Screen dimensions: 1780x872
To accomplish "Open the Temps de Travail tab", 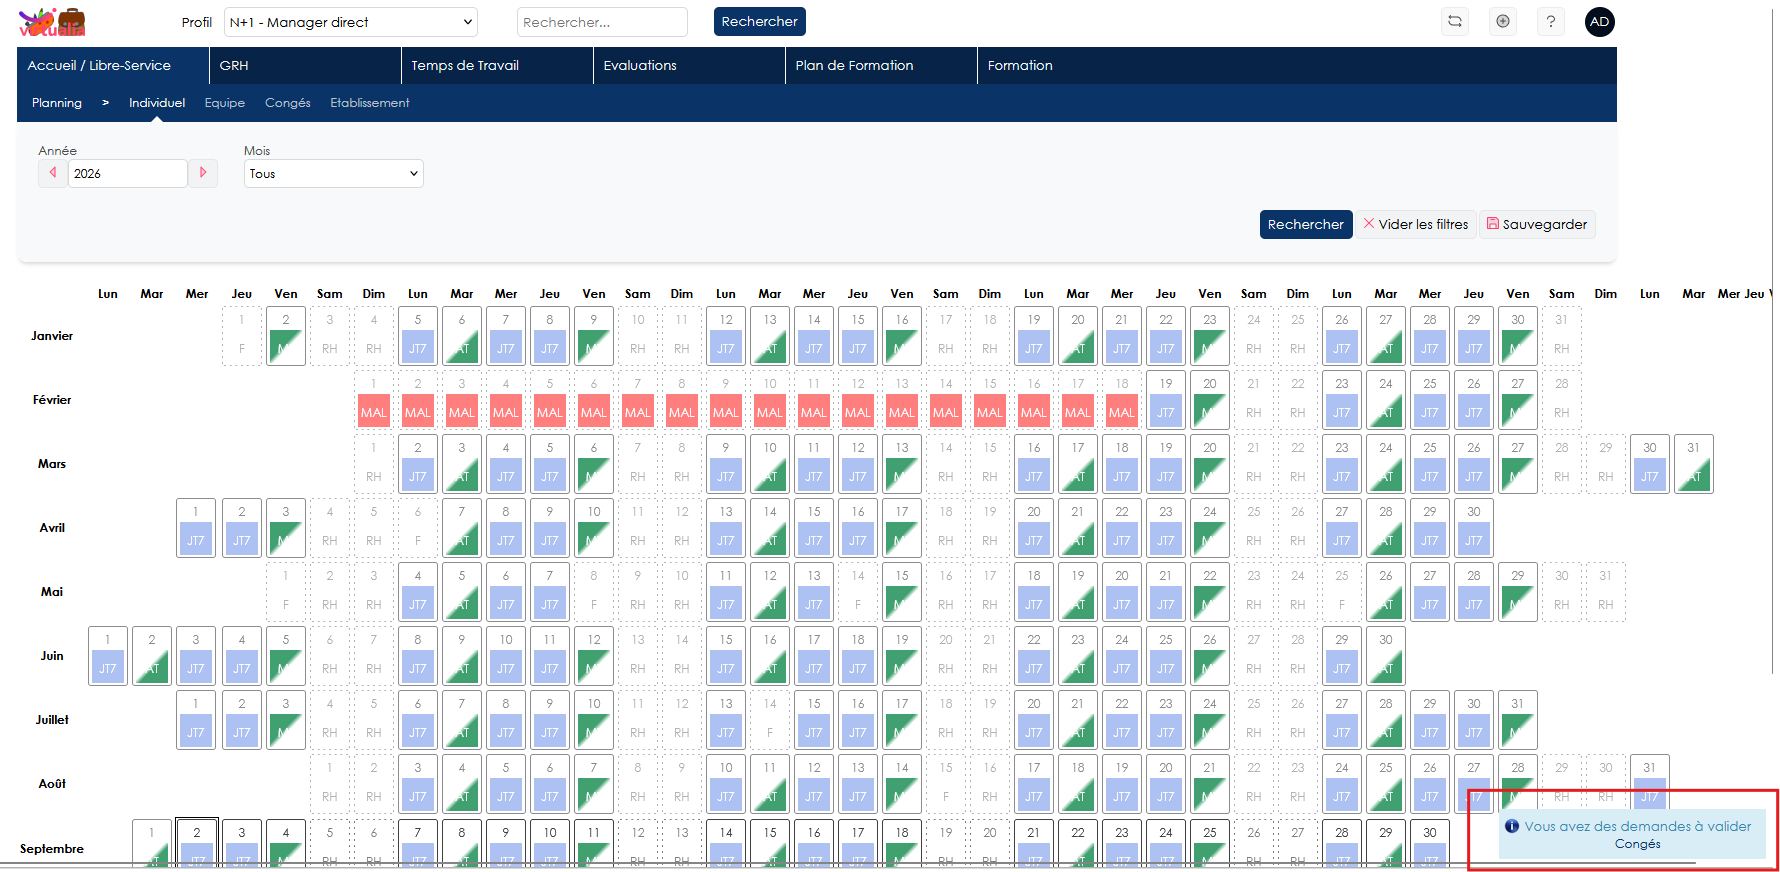I will coord(497,65).
